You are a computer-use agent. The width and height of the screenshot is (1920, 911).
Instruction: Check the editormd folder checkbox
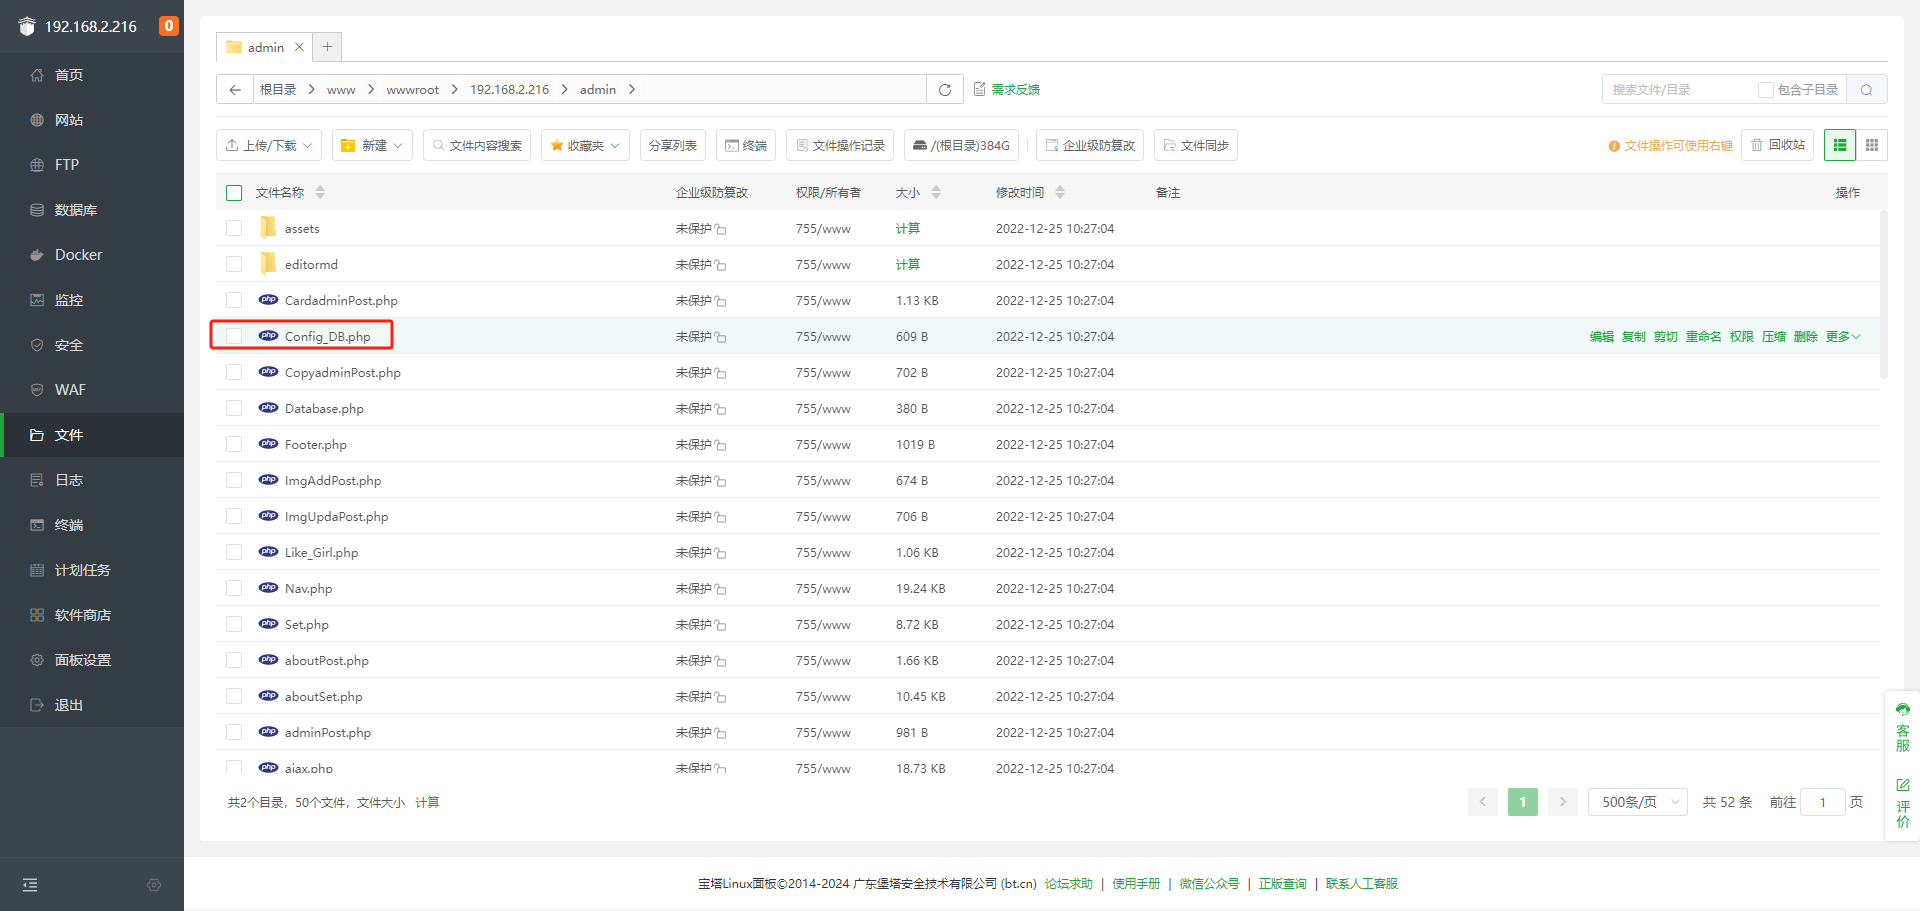[x=234, y=264]
